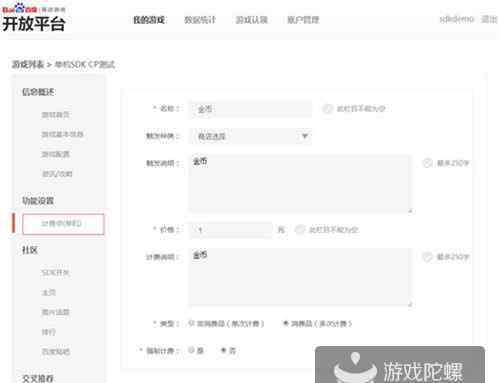Click the 最多250字 icon next to first textarea
Screen dimensions: 500x383
tap(427, 163)
